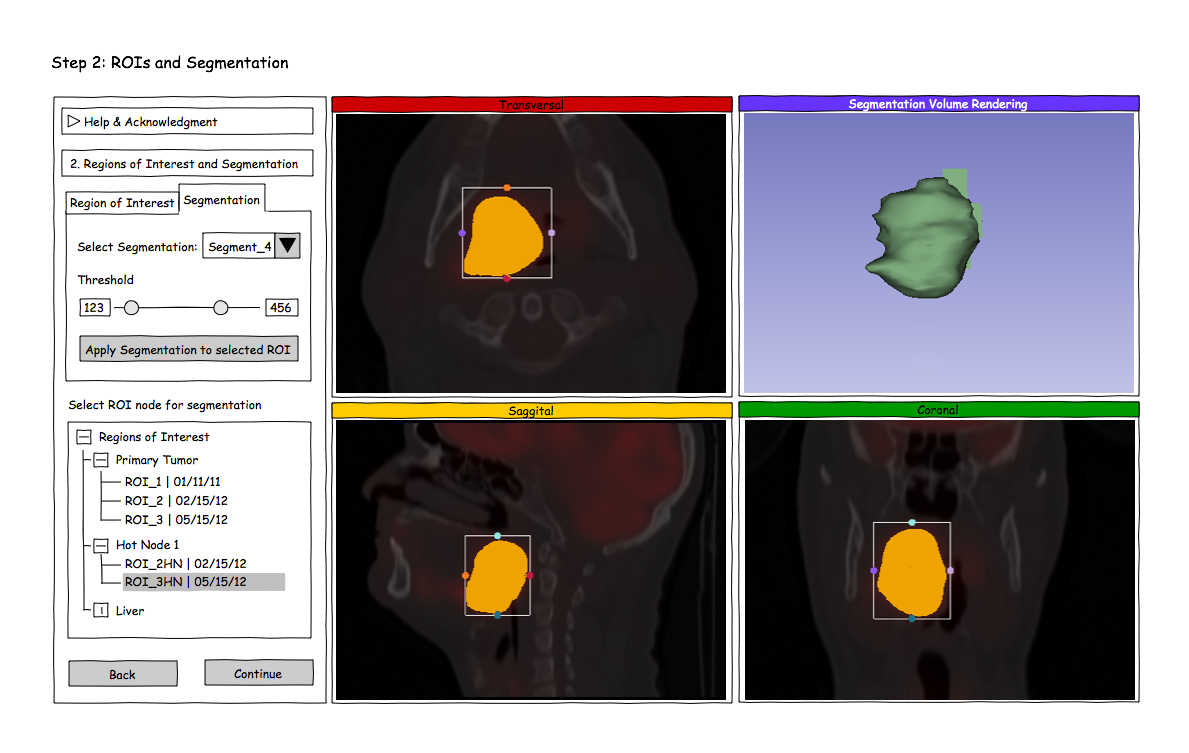Collapse the Primary Tumor tree node
Viewport: 1189px width, 753px height.
101,460
